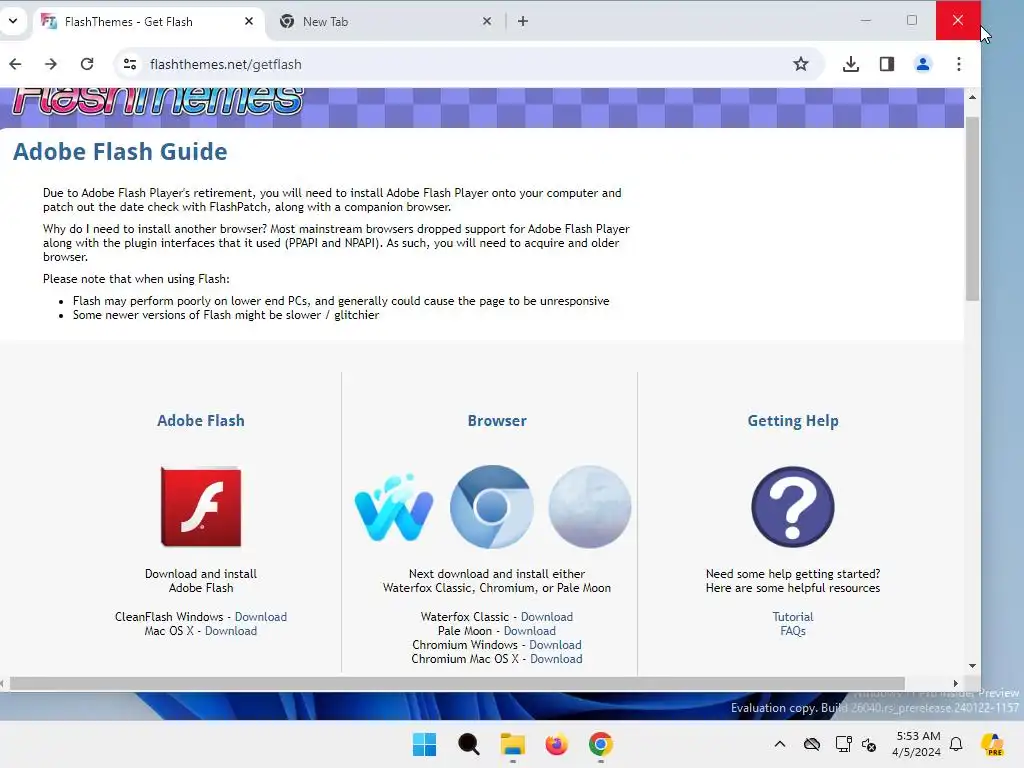Click the Pale Moon browser logo

click(x=590, y=507)
